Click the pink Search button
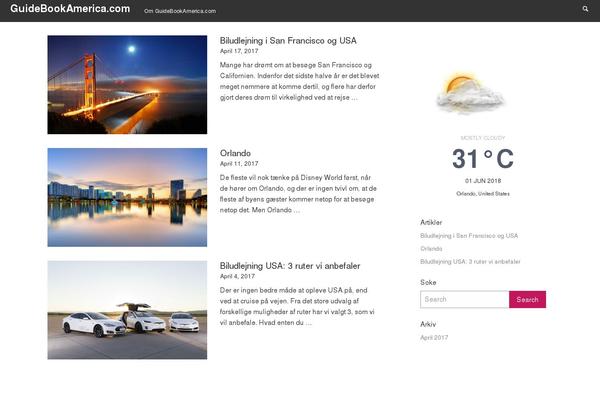 pyautogui.click(x=527, y=299)
